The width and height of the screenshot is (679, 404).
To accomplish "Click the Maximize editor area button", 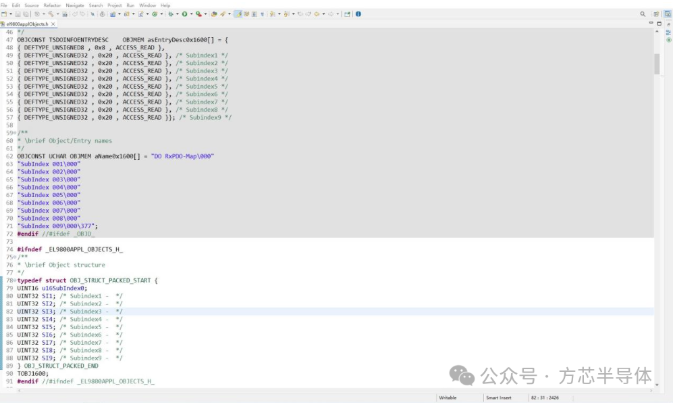I will [x=659, y=23].
